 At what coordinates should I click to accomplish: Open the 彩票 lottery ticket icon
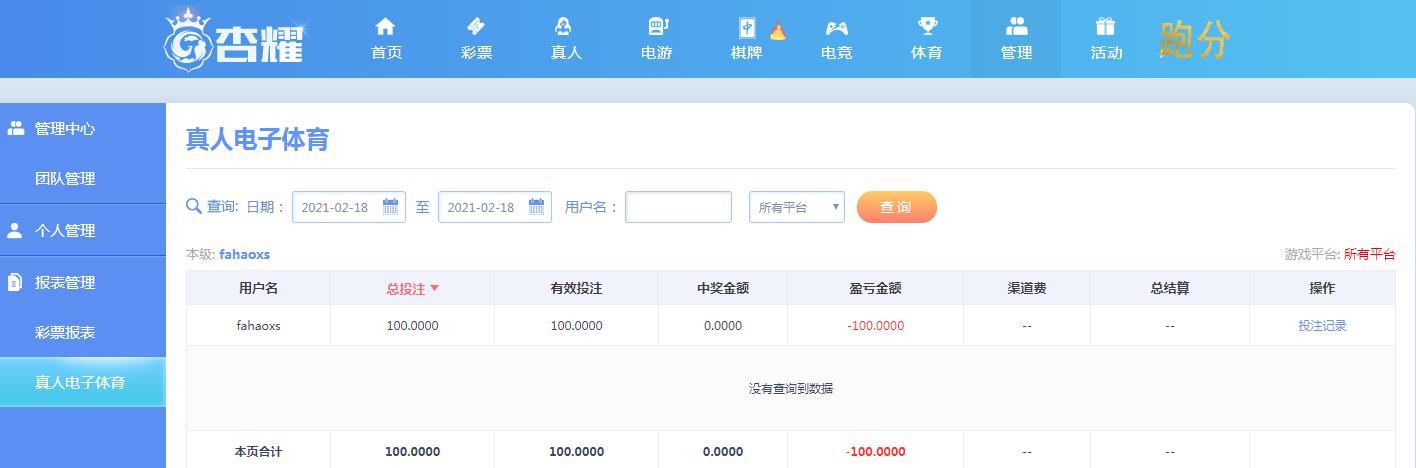point(476,26)
